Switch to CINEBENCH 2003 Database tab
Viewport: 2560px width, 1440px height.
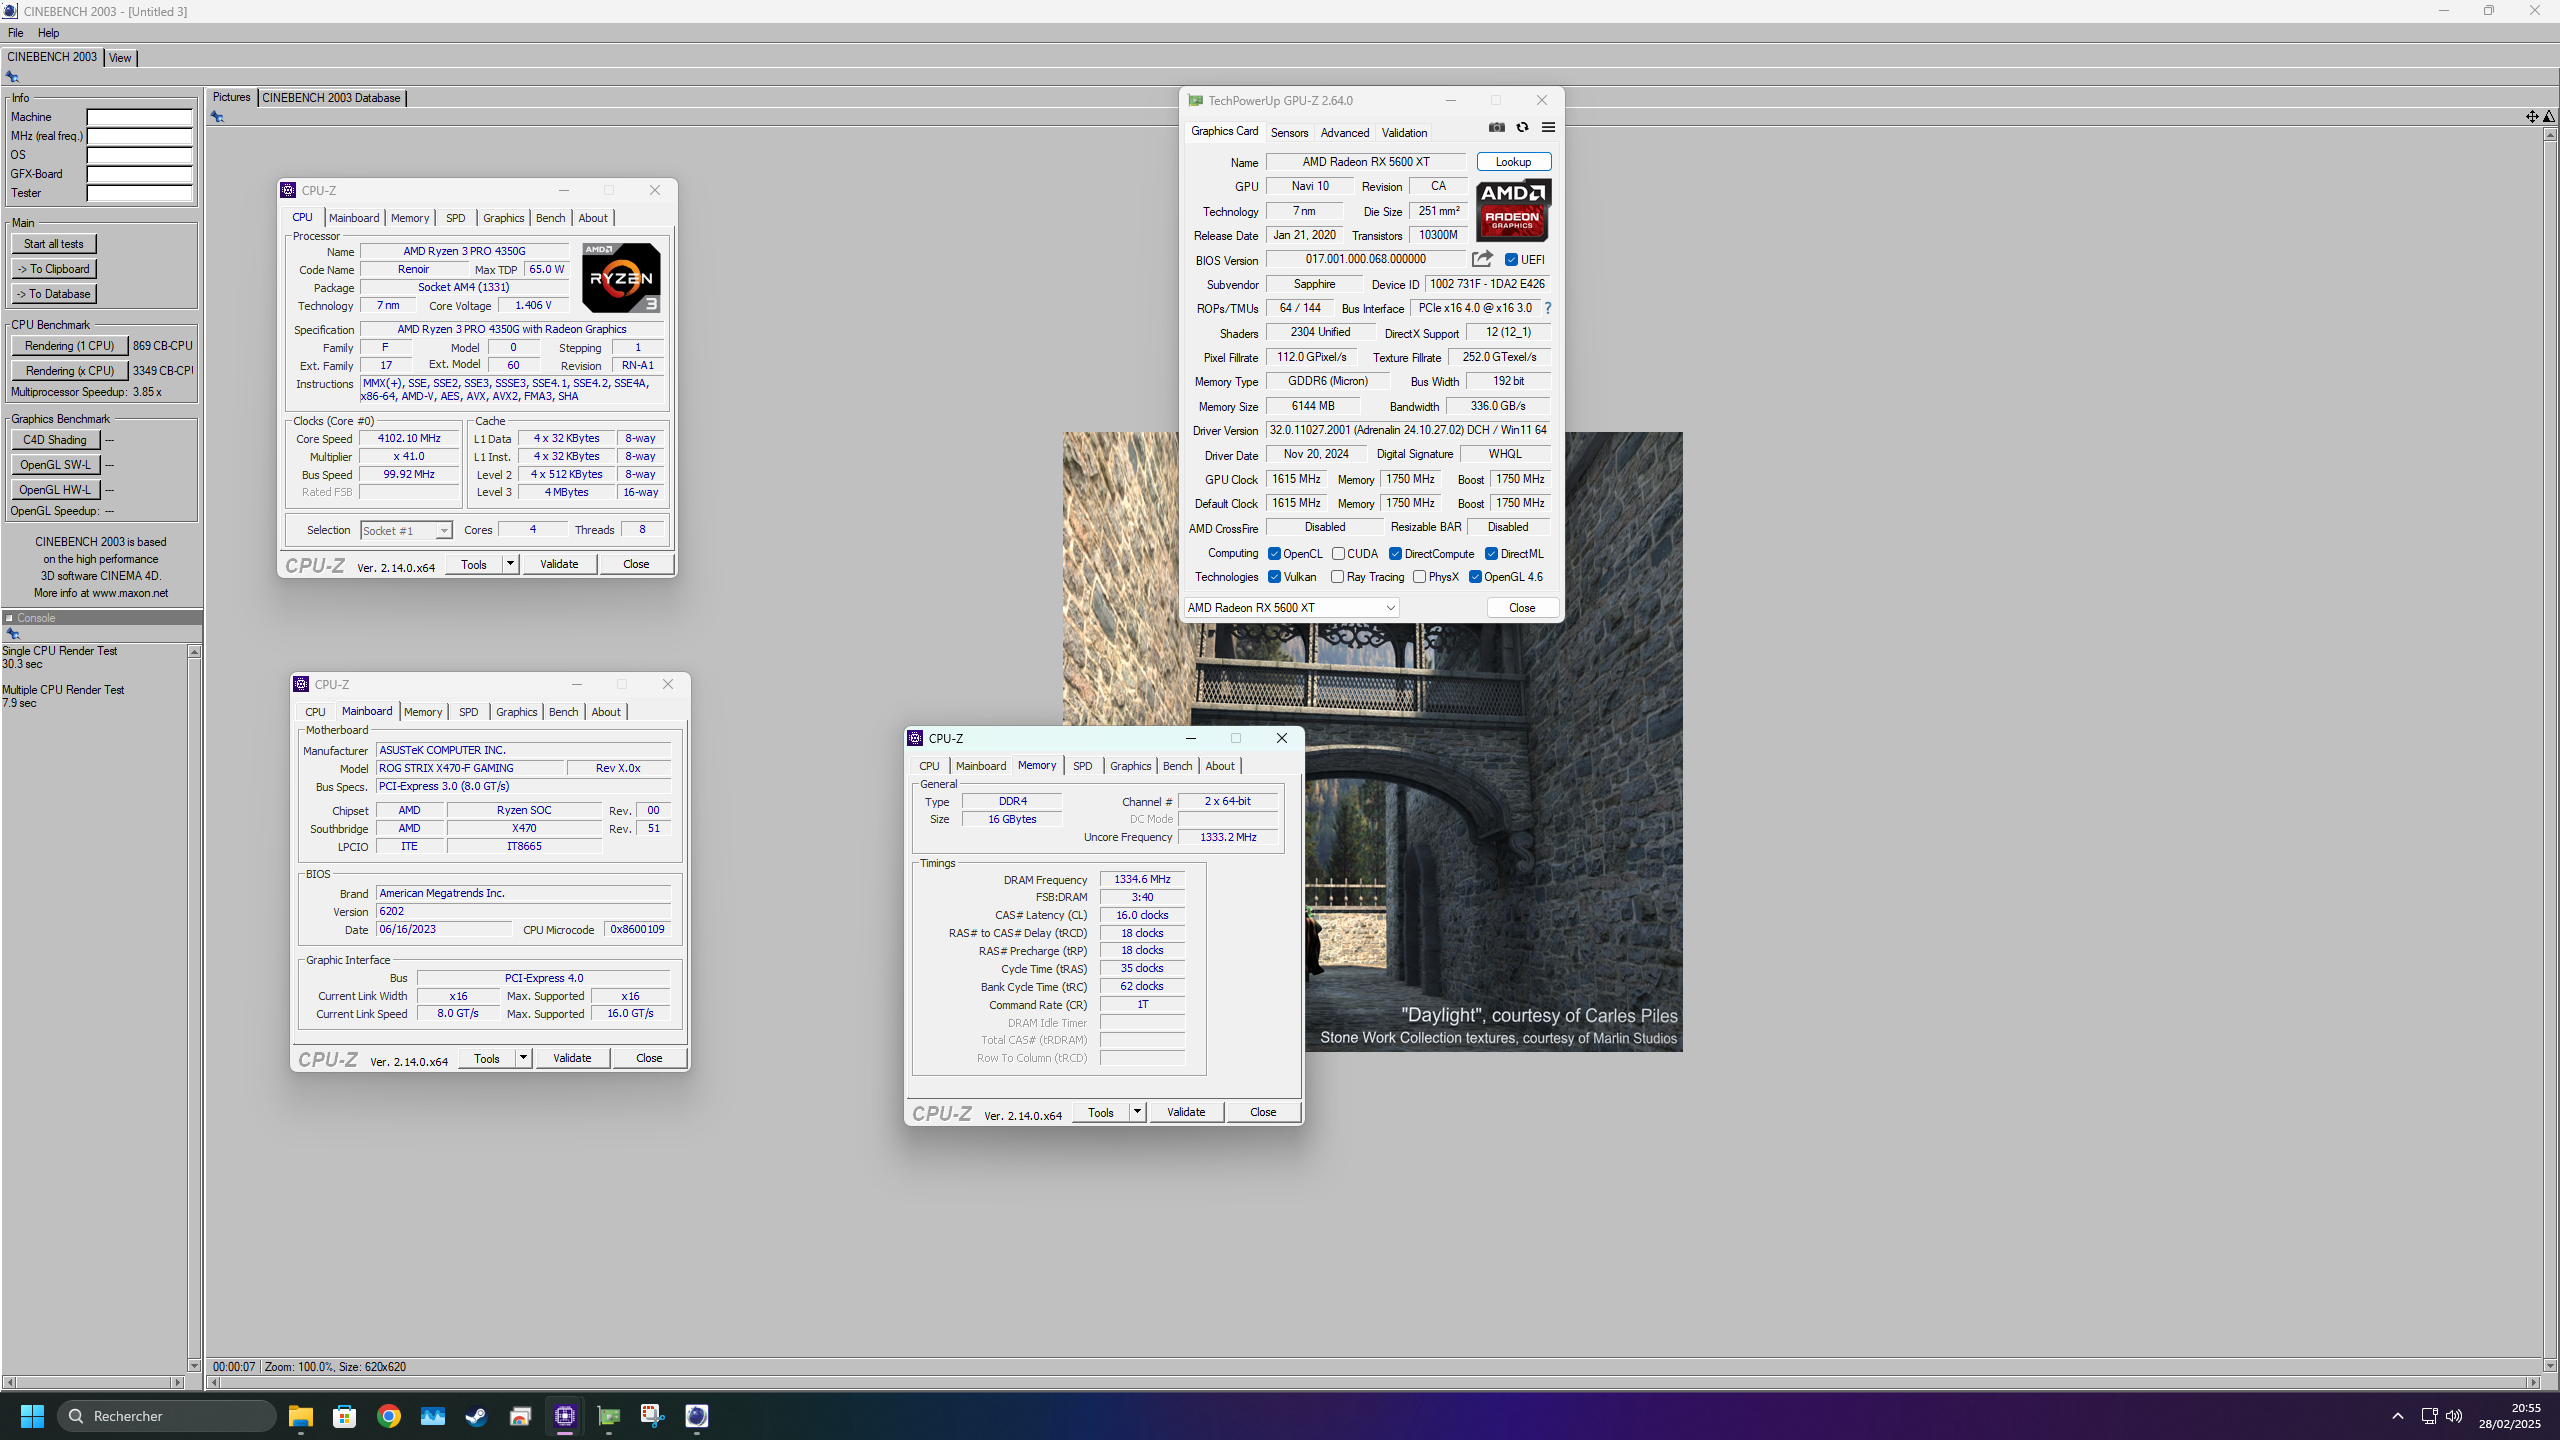tap(331, 98)
